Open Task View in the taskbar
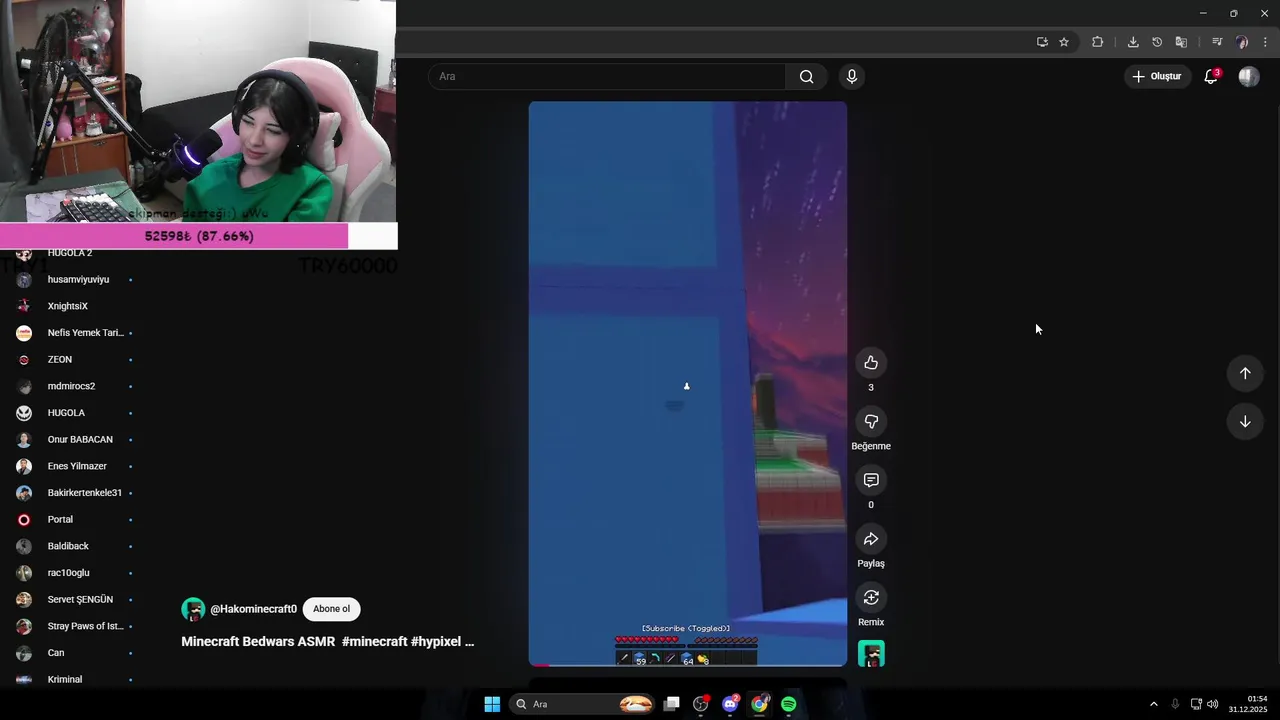 point(672,704)
